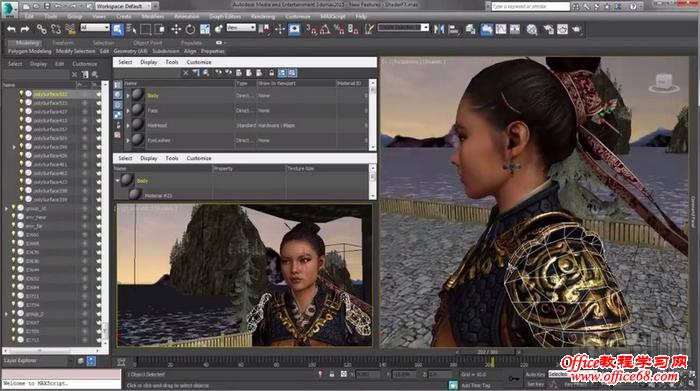Click the Modify Selection ribbon panel button
Viewport: 700px width, 391px height.
coord(76,51)
